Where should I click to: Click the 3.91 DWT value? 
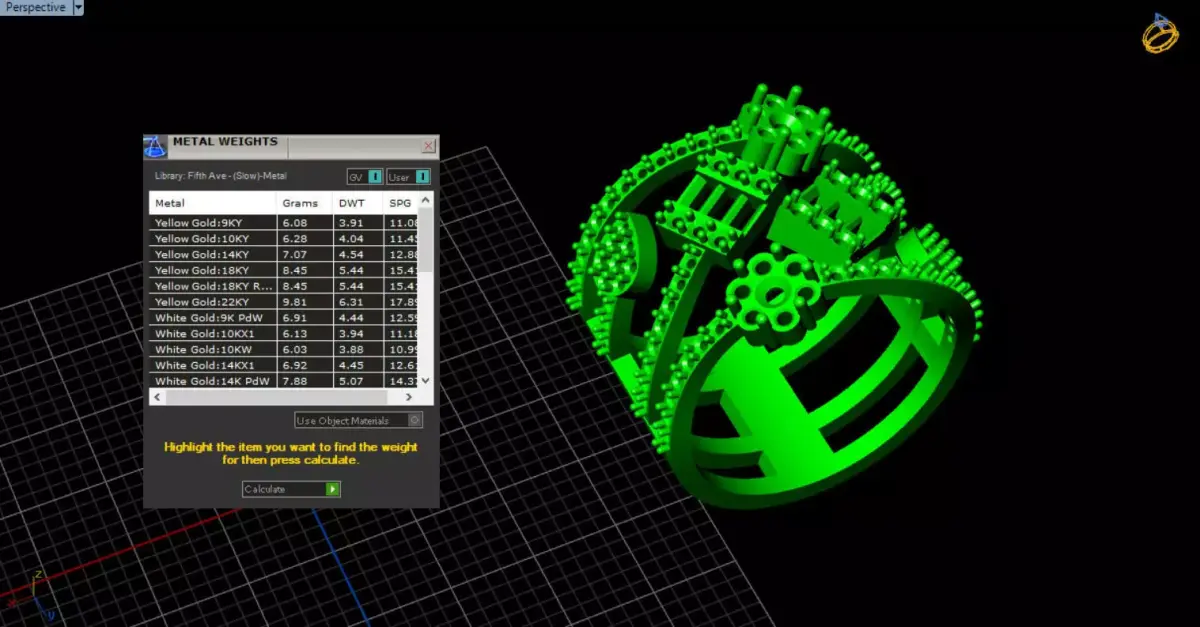click(x=350, y=222)
